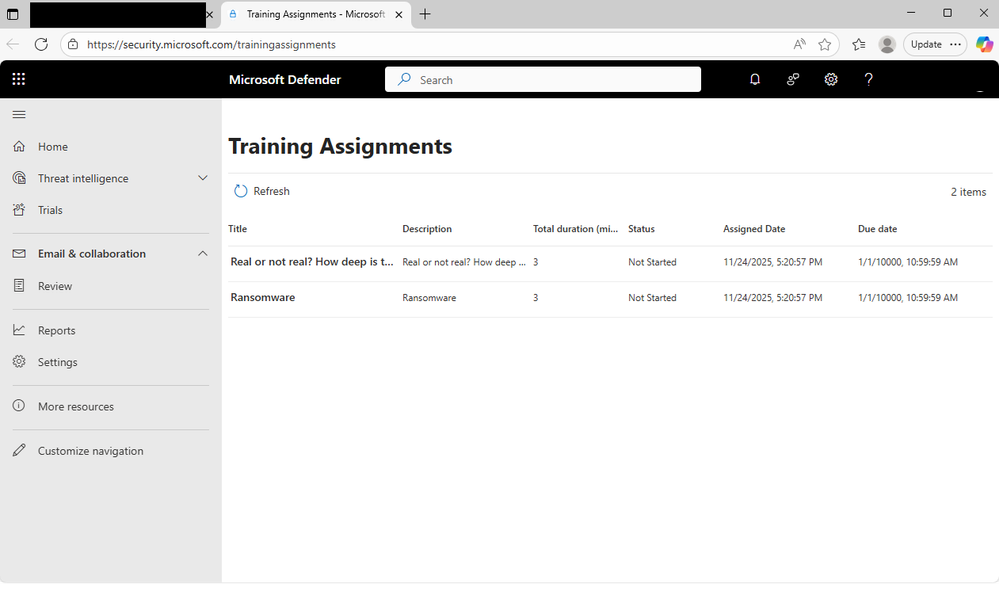
Task: Click the sidebar Settings gear icon
Action: 19,361
